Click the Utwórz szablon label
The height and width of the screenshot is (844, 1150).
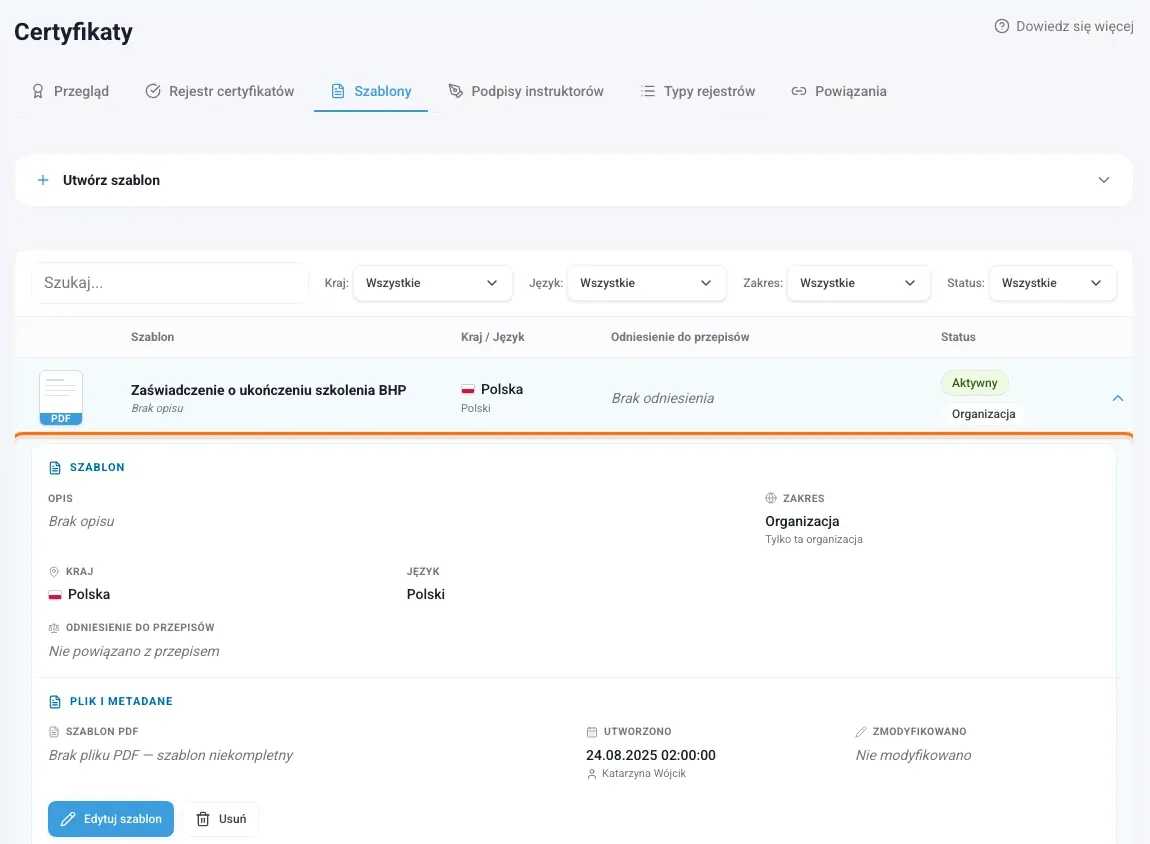[x=111, y=180]
